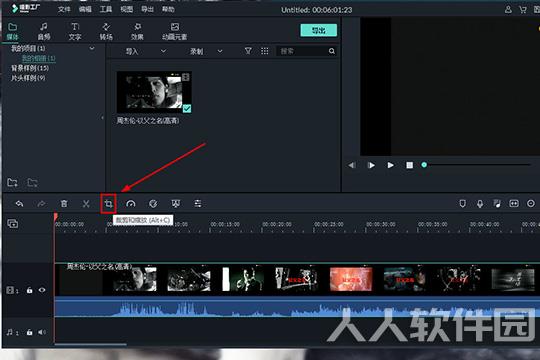Open the user account icon
The width and height of the screenshot is (540, 360).
tap(508, 10)
